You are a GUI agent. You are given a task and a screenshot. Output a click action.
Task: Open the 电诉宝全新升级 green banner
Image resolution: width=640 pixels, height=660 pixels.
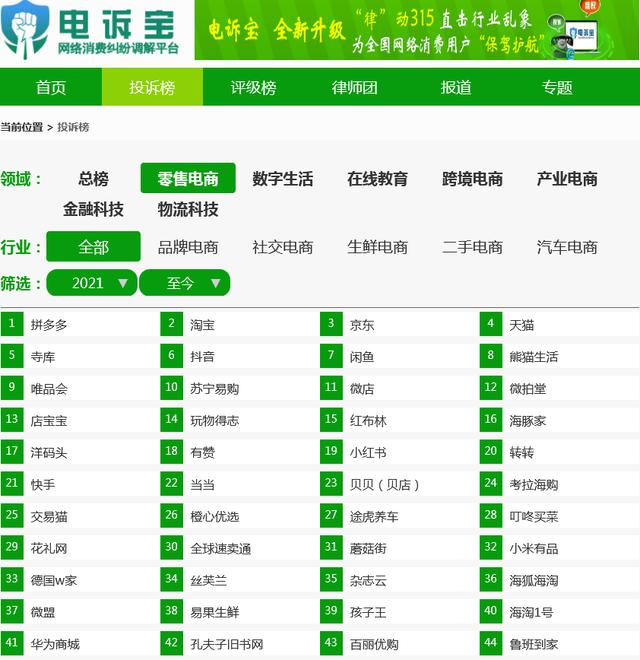point(416,30)
